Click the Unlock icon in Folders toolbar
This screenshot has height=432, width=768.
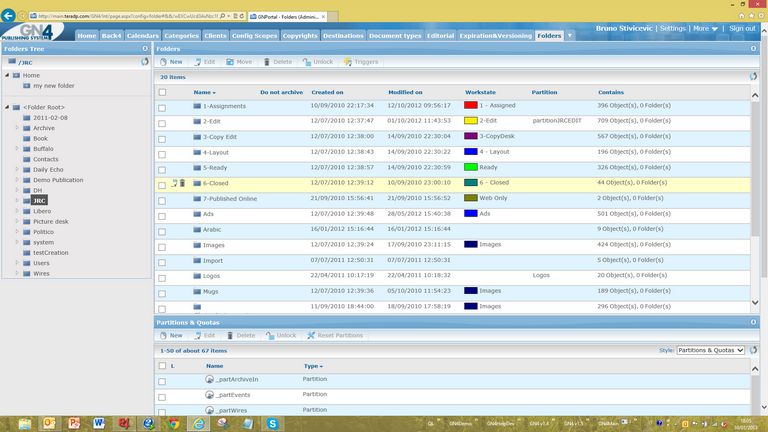click(x=307, y=62)
